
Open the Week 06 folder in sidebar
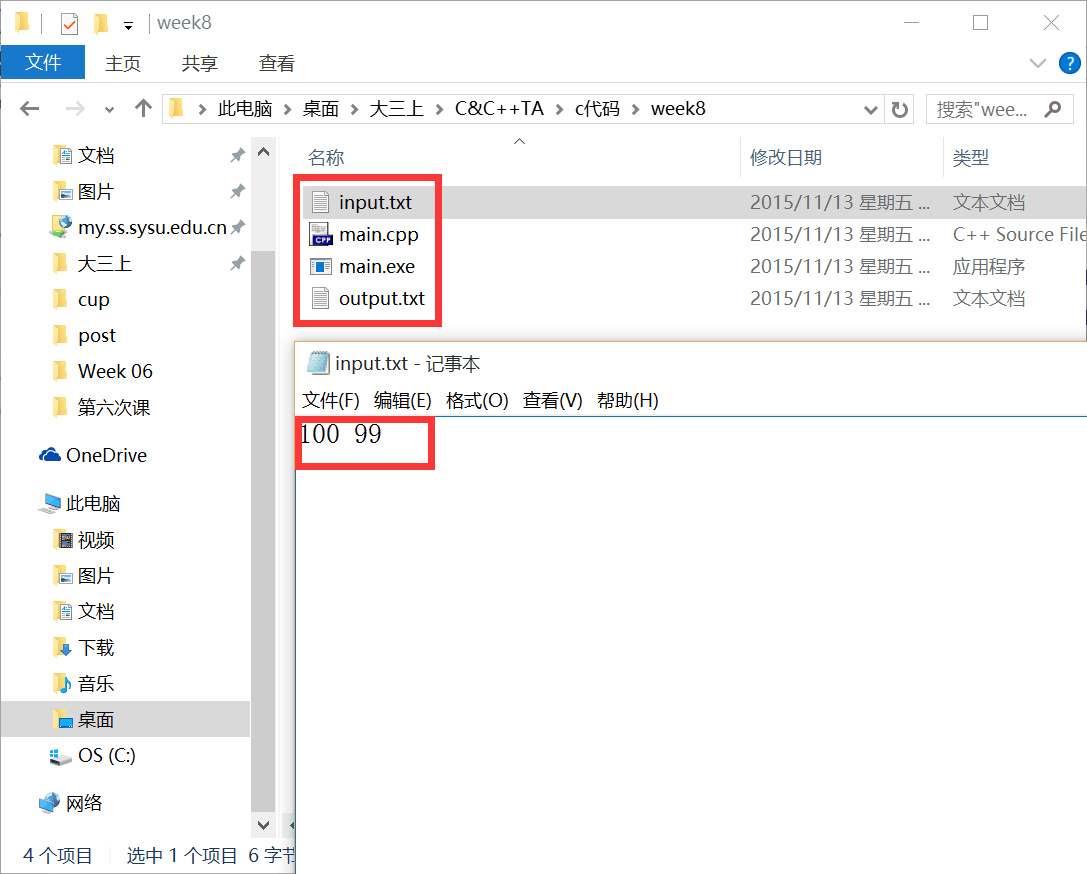115,372
